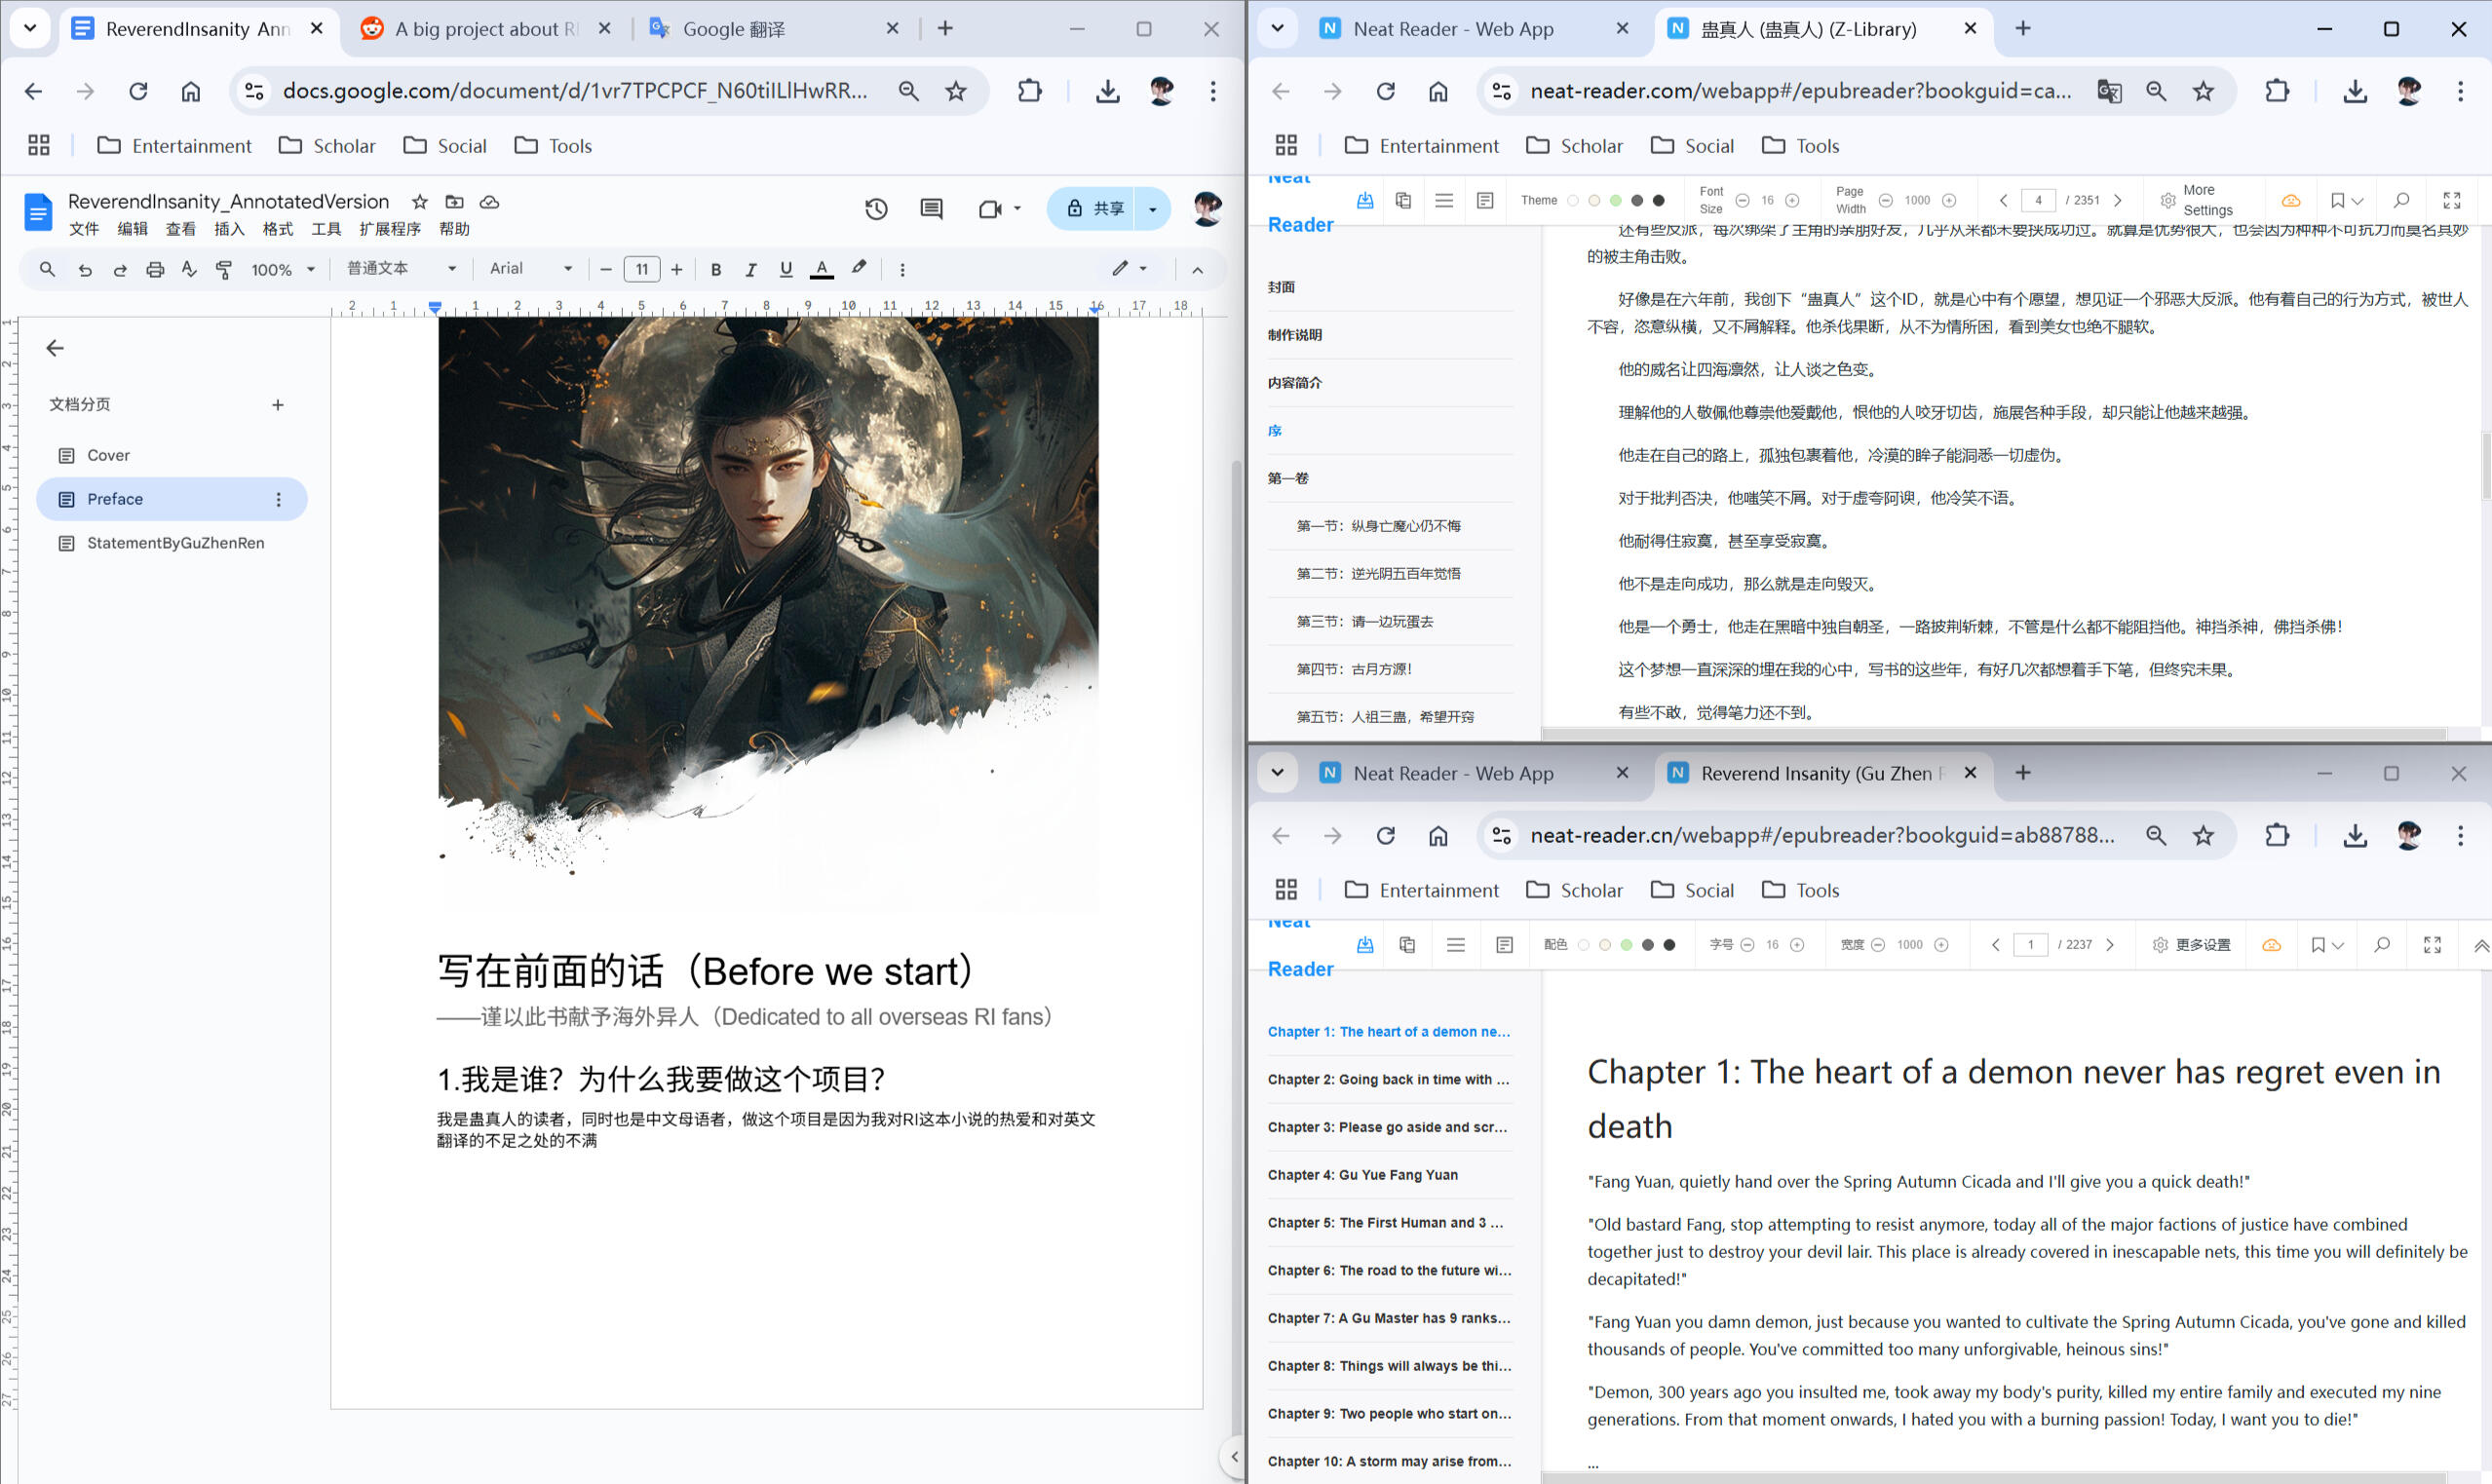Screen dimensions: 2492x1484
Task: Select the green theme swatch in Neat Reader
Action: 1614,200
